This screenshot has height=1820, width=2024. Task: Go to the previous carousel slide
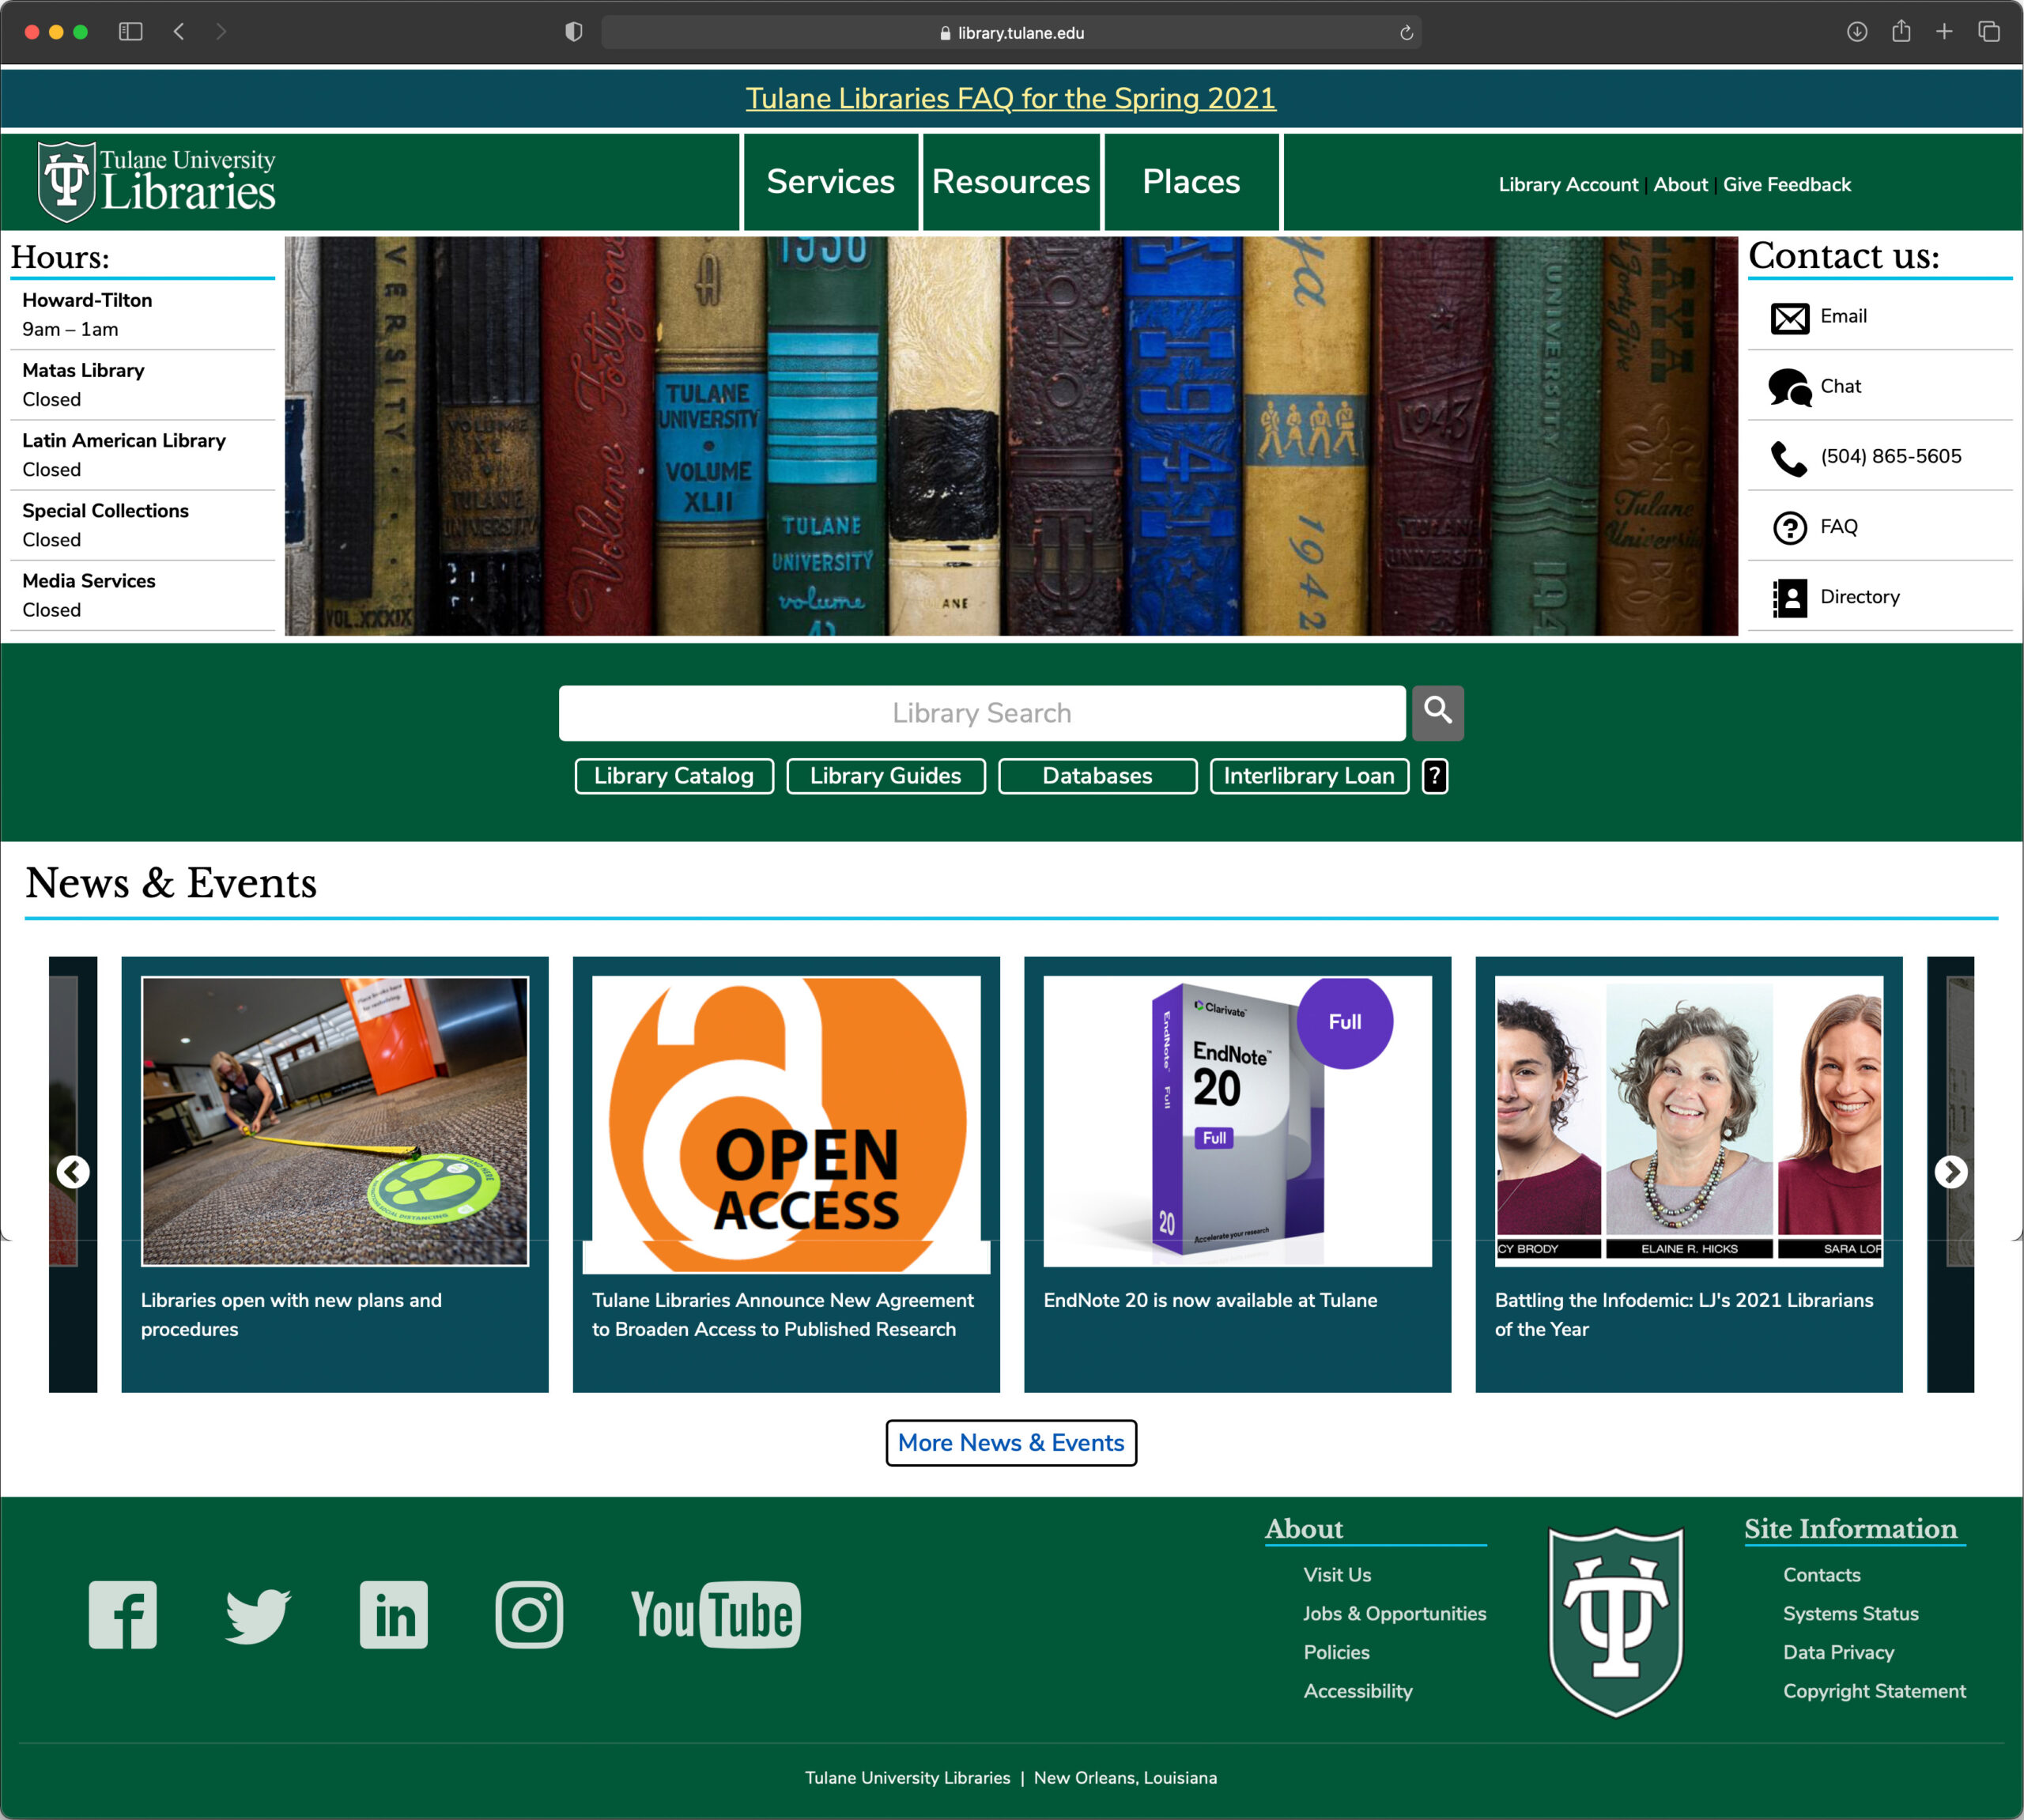pyautogui.click(x=73, y=1172)
